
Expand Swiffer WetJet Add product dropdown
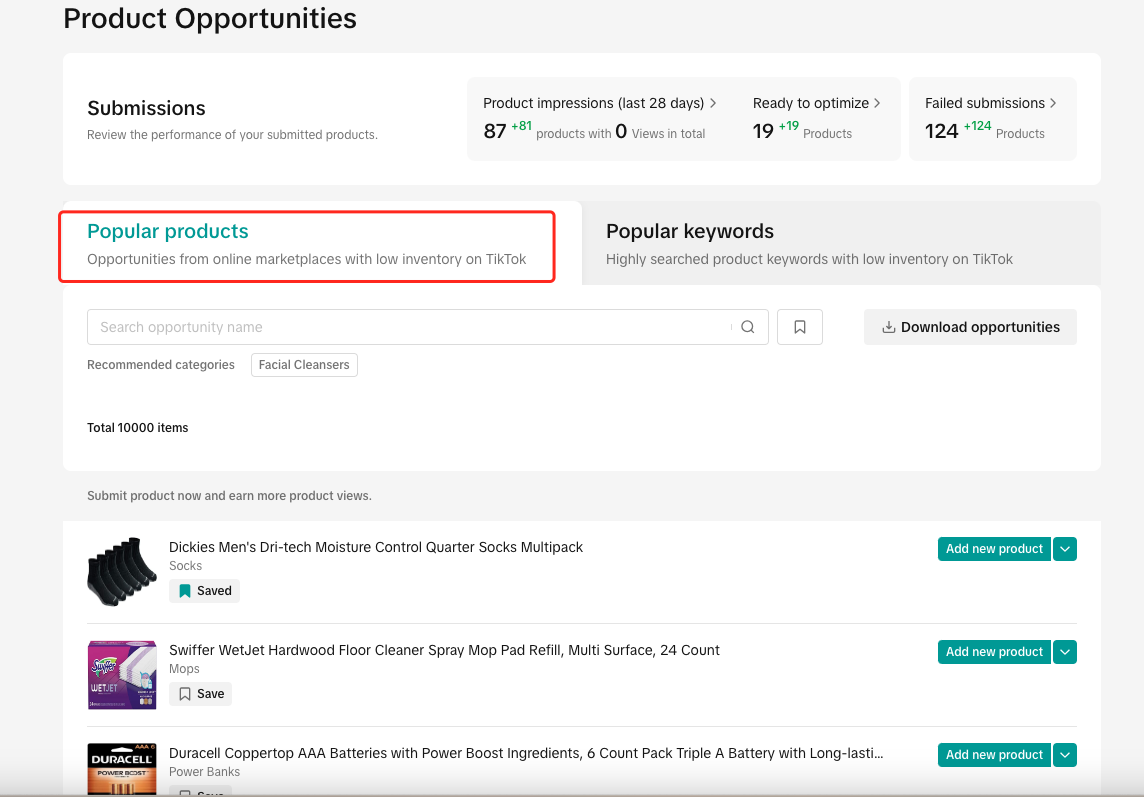[x=1065, y=652]
